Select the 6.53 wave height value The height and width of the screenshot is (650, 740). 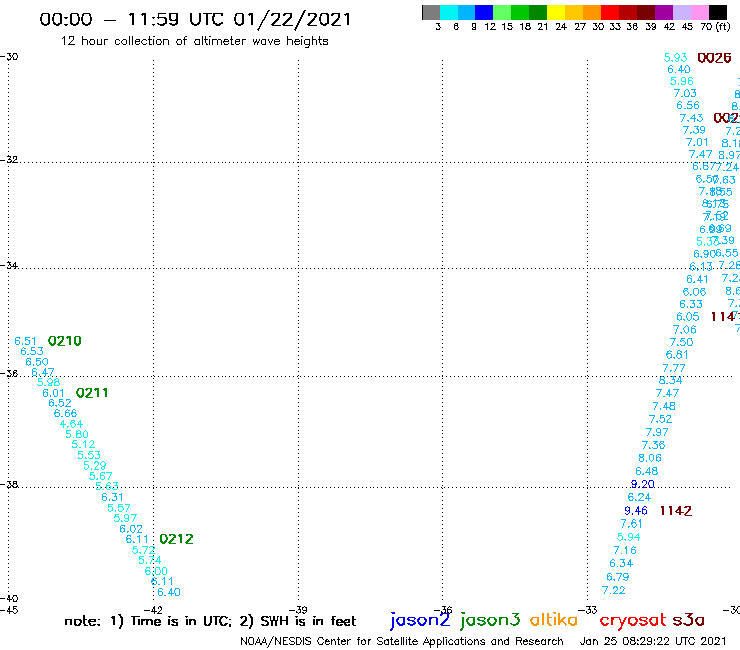click(x=32, y=352)
